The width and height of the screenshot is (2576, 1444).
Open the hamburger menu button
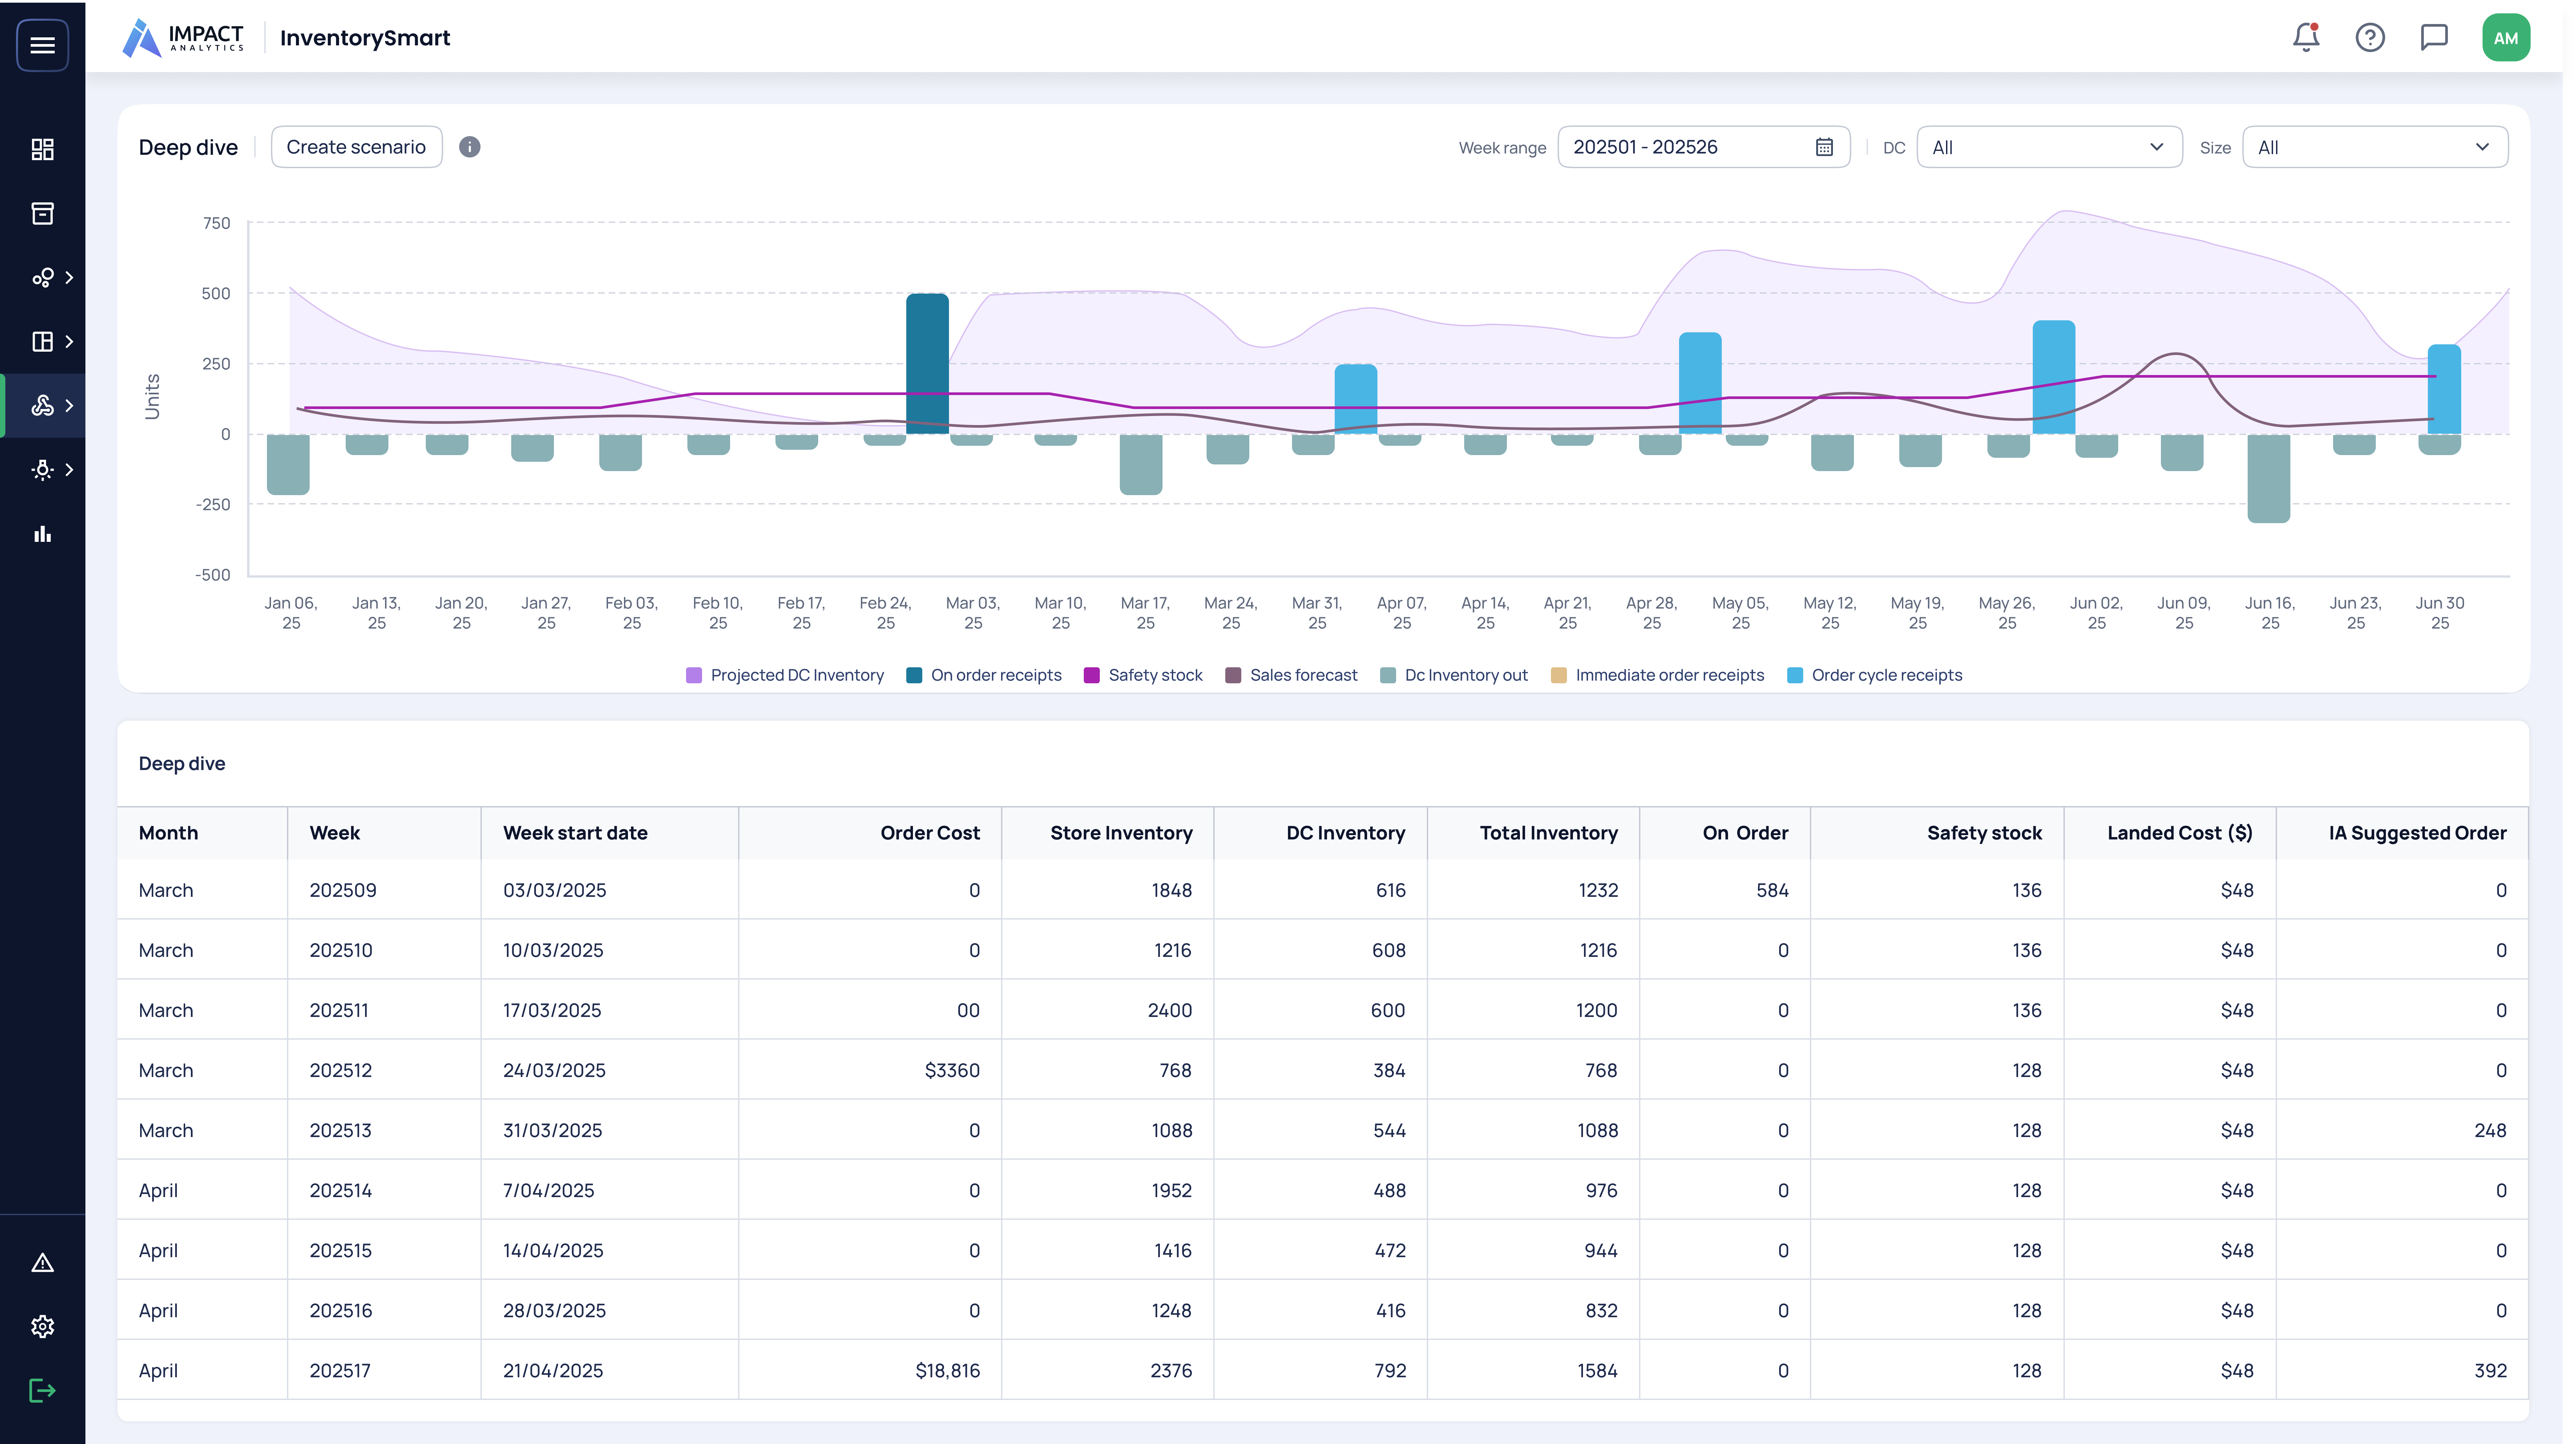pyautogui.click(x=42, y=45)
